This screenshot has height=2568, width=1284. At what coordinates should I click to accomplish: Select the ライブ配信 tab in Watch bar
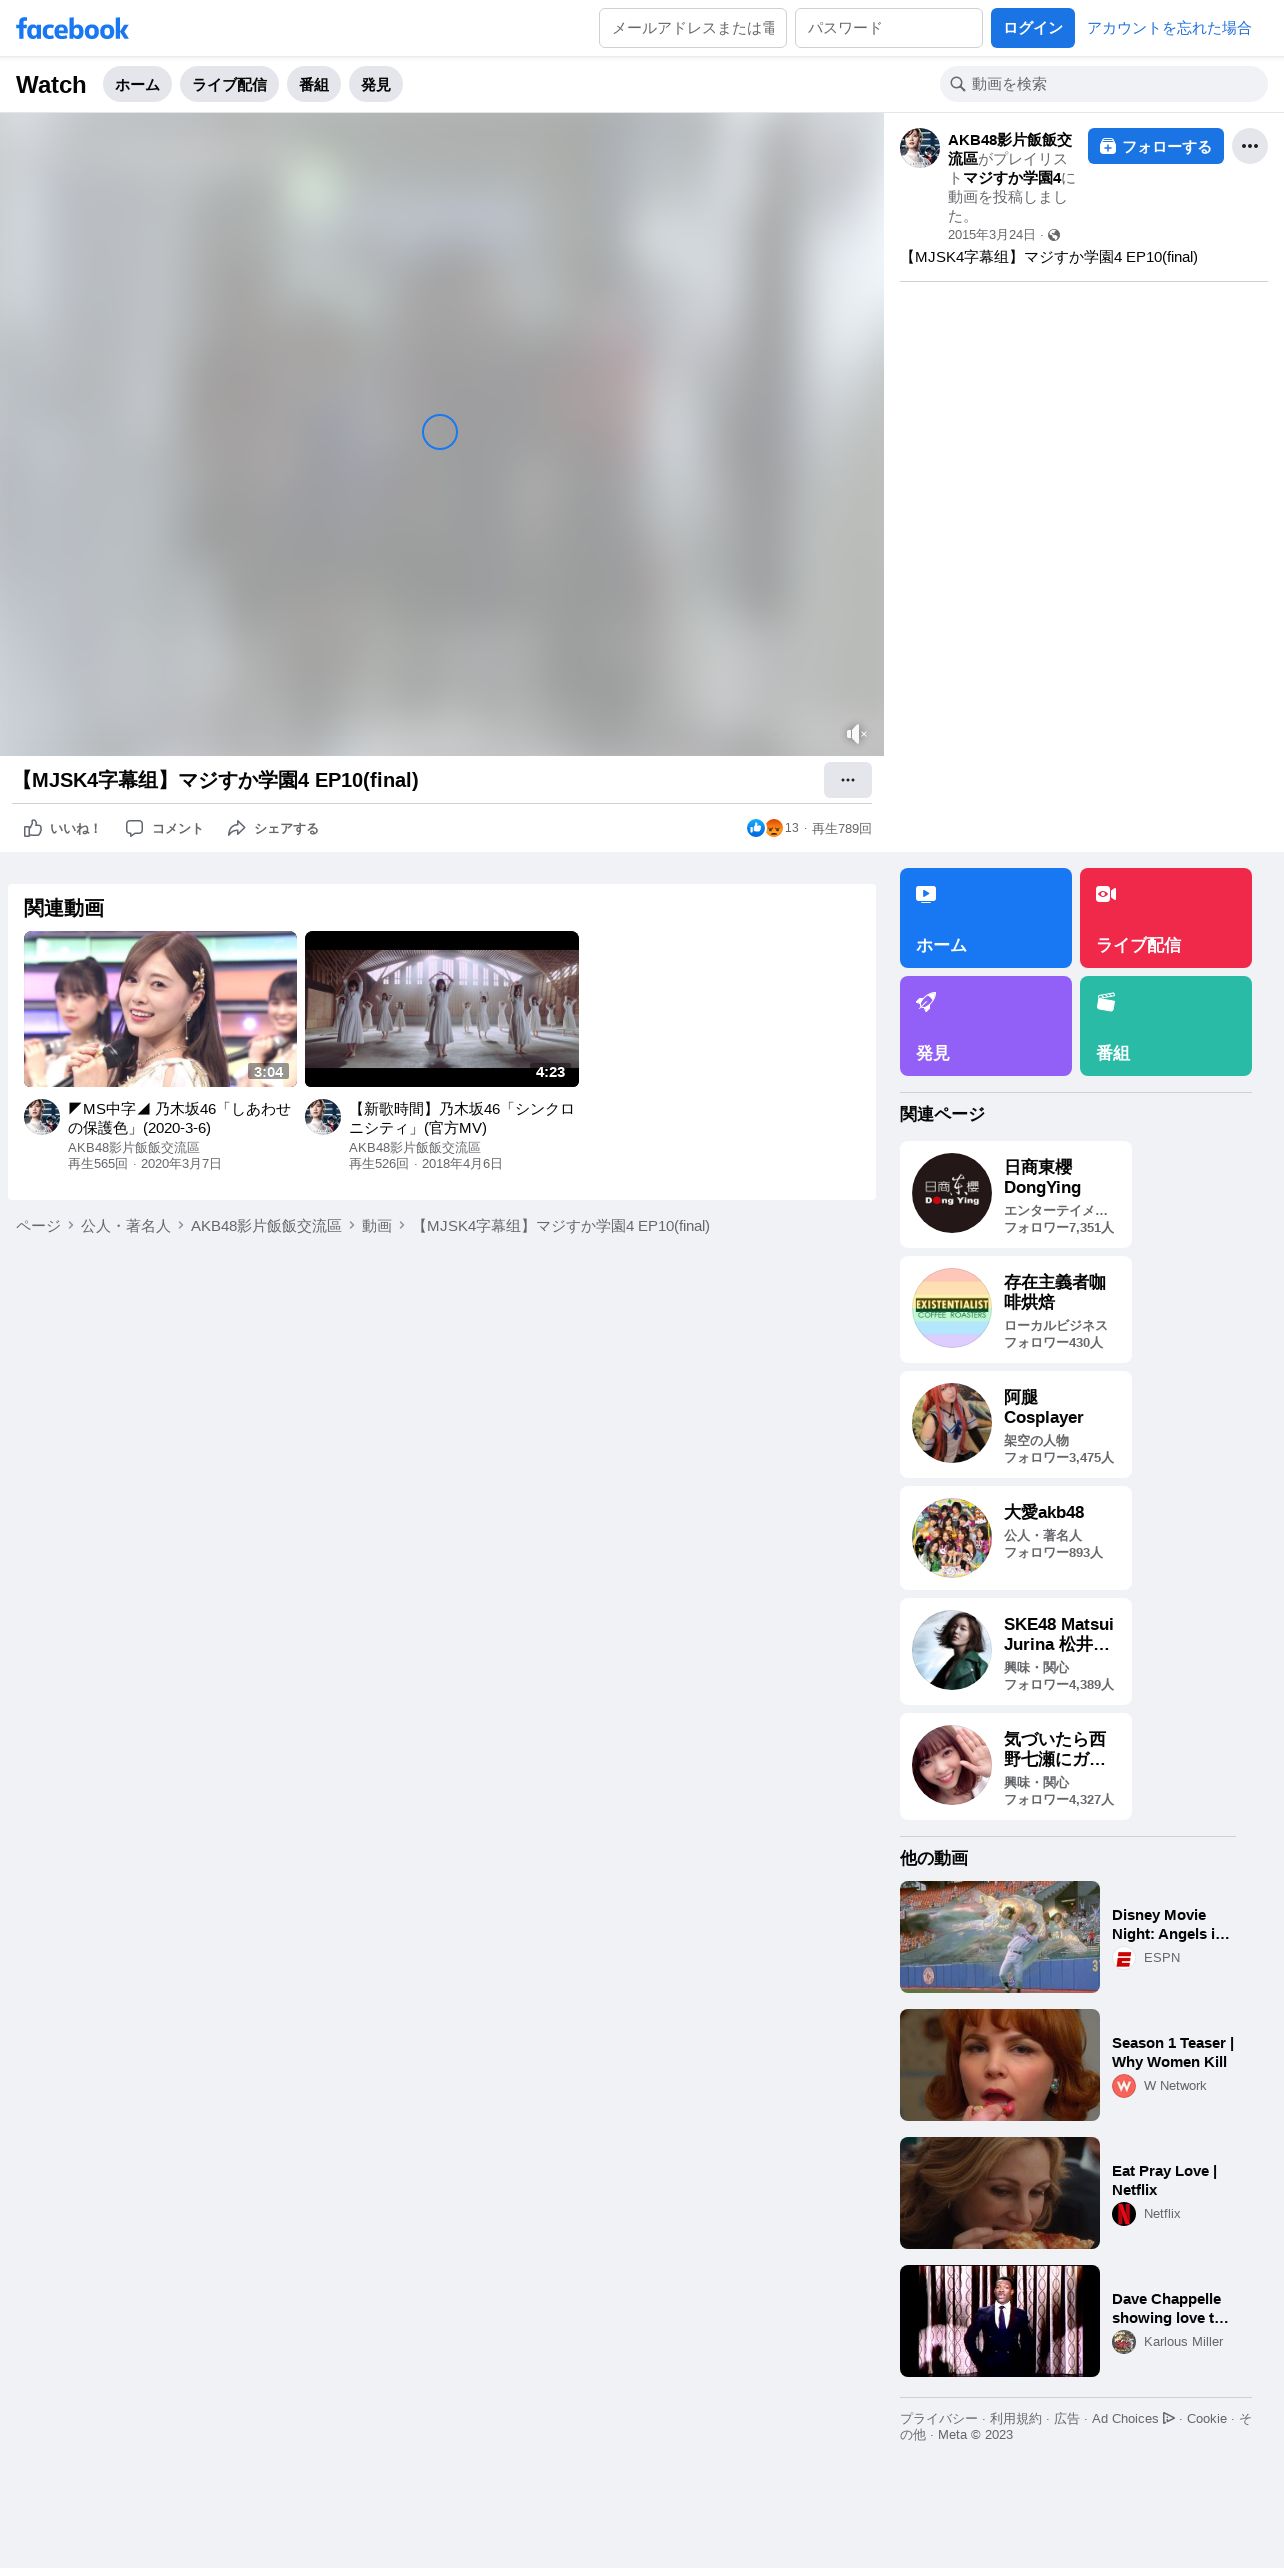(229, 84)
